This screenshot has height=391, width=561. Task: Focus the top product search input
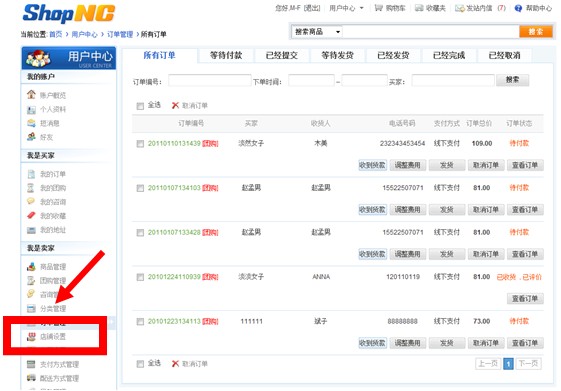[x=431, y=32]
